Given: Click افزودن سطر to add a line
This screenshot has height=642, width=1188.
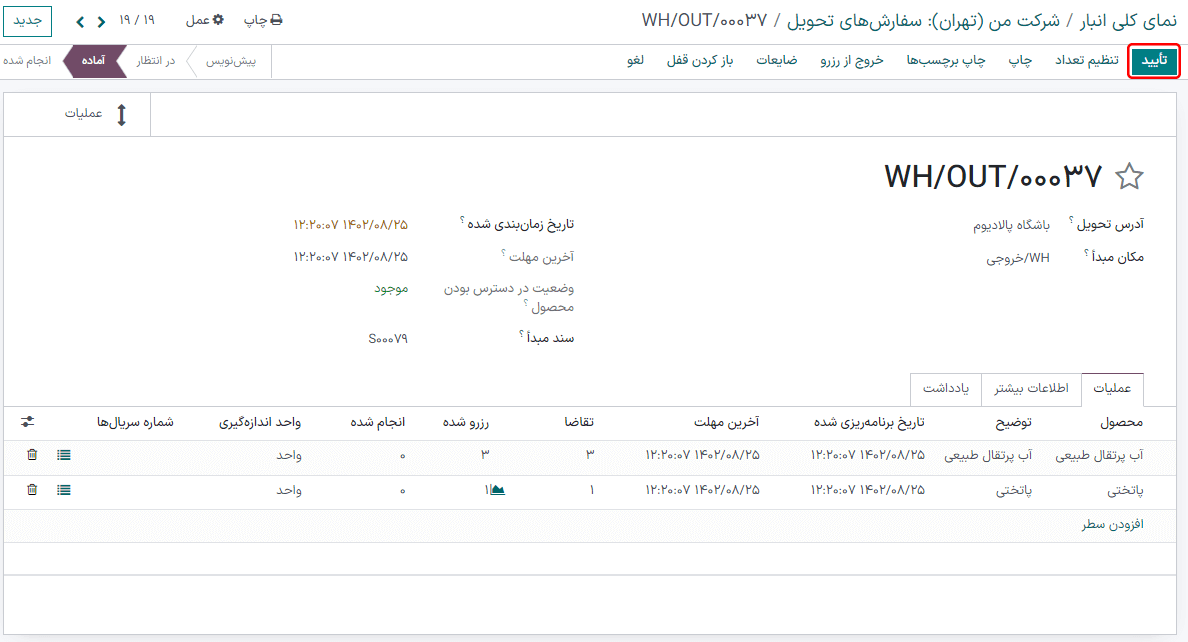Looking at the screenshot, I should [1112, 525].
